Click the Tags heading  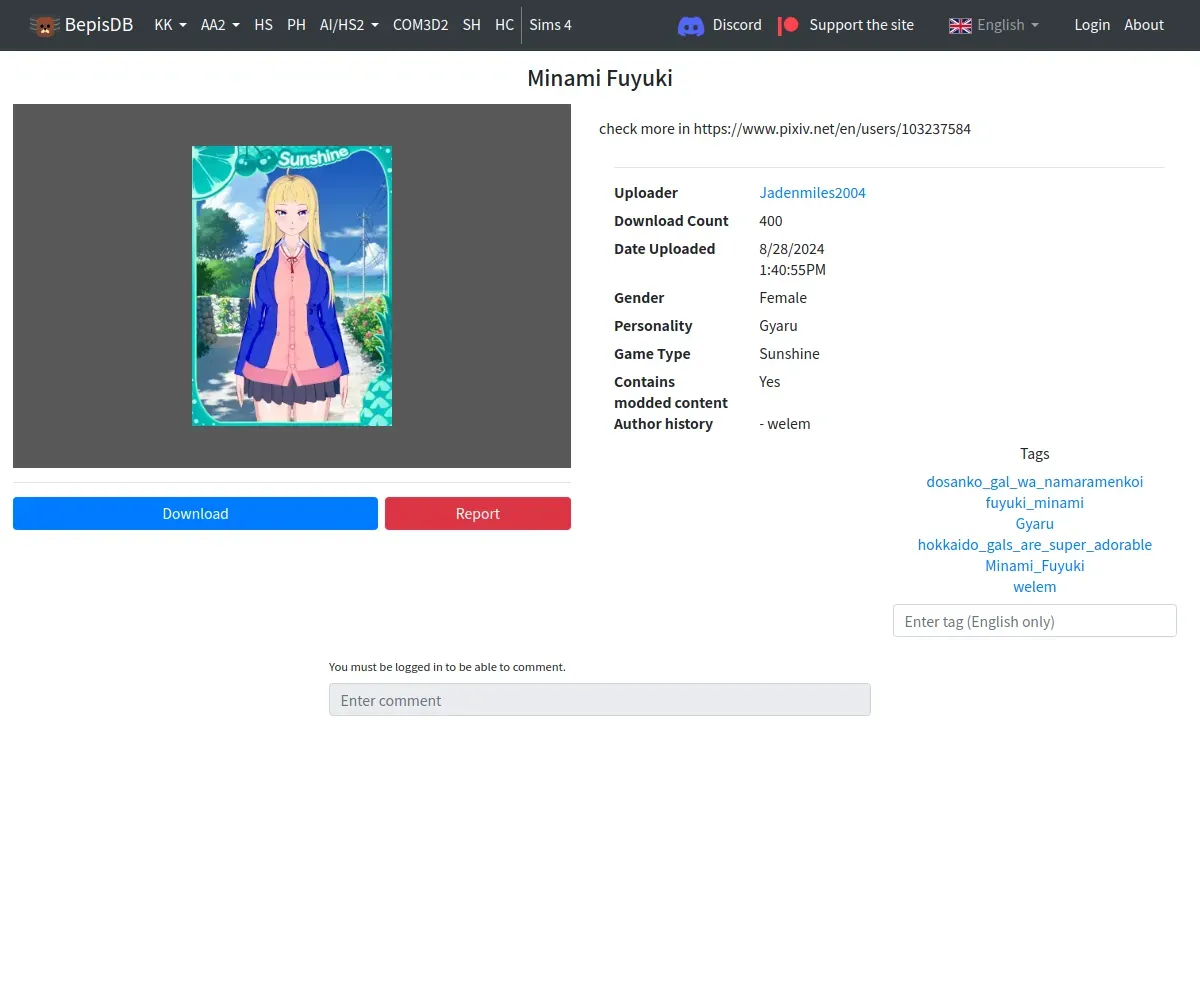(x=1035, y=454)
